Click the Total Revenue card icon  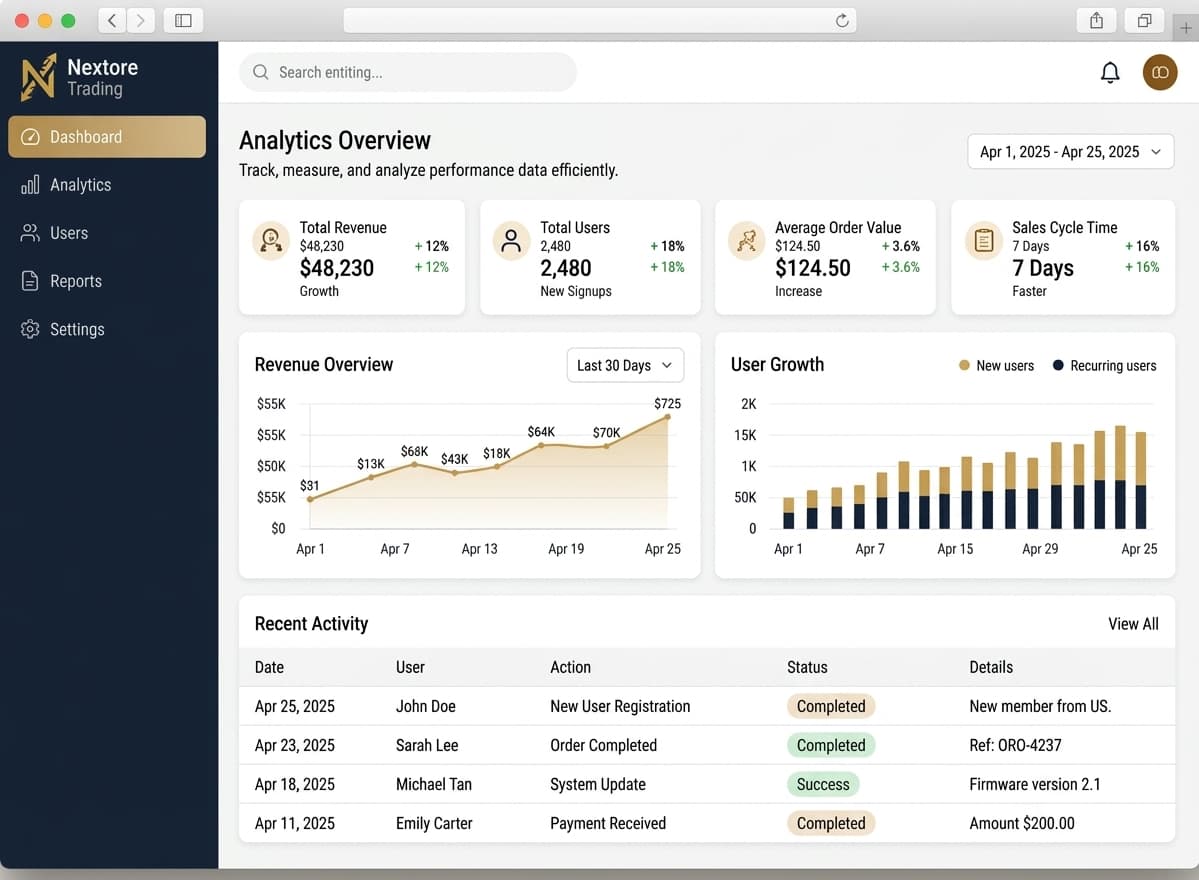pyautogui.click(x=271, y=241)
